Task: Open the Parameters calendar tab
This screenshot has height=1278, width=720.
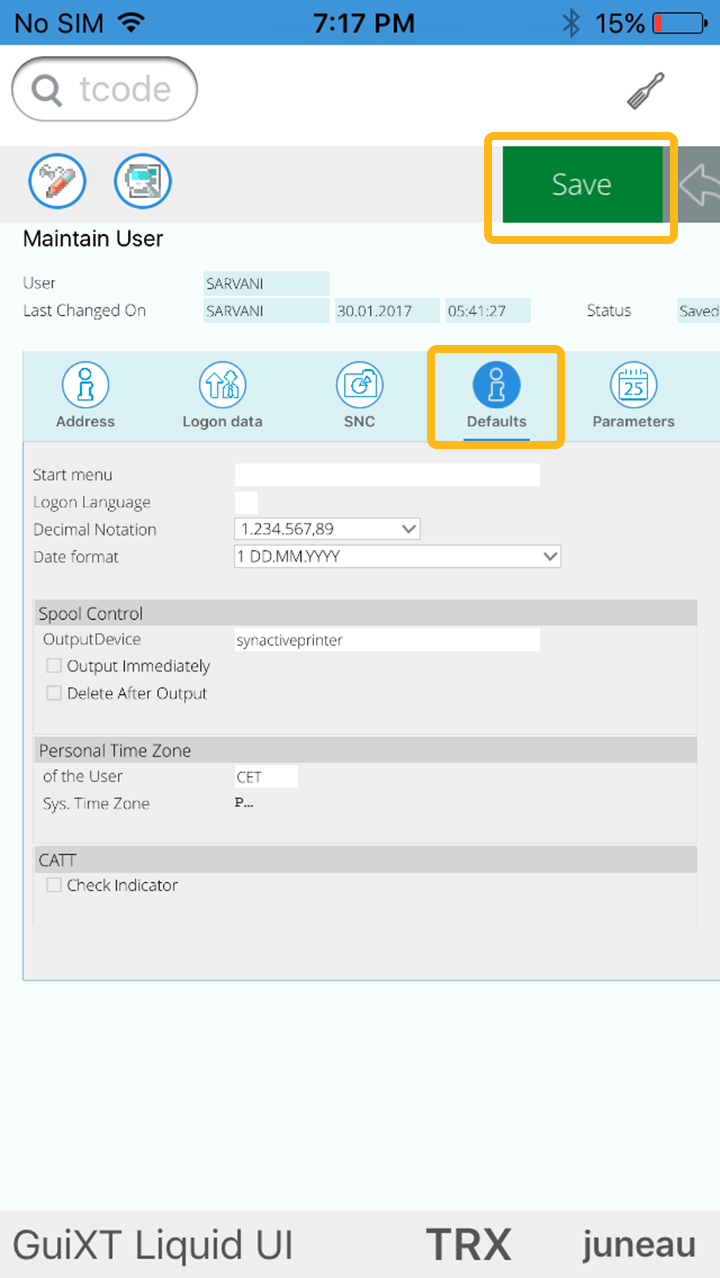Action: pyautogui.click(x=633, y=395)
